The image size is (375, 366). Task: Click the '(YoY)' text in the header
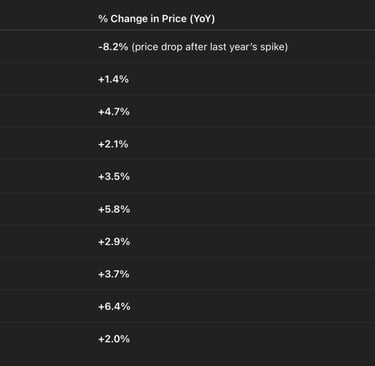coord(202,19)
